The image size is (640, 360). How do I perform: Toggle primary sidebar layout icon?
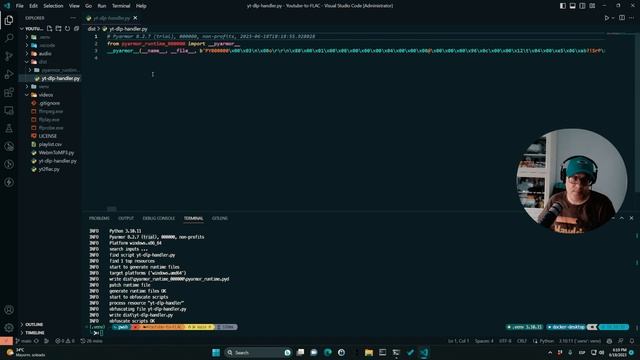coord(563,6)
